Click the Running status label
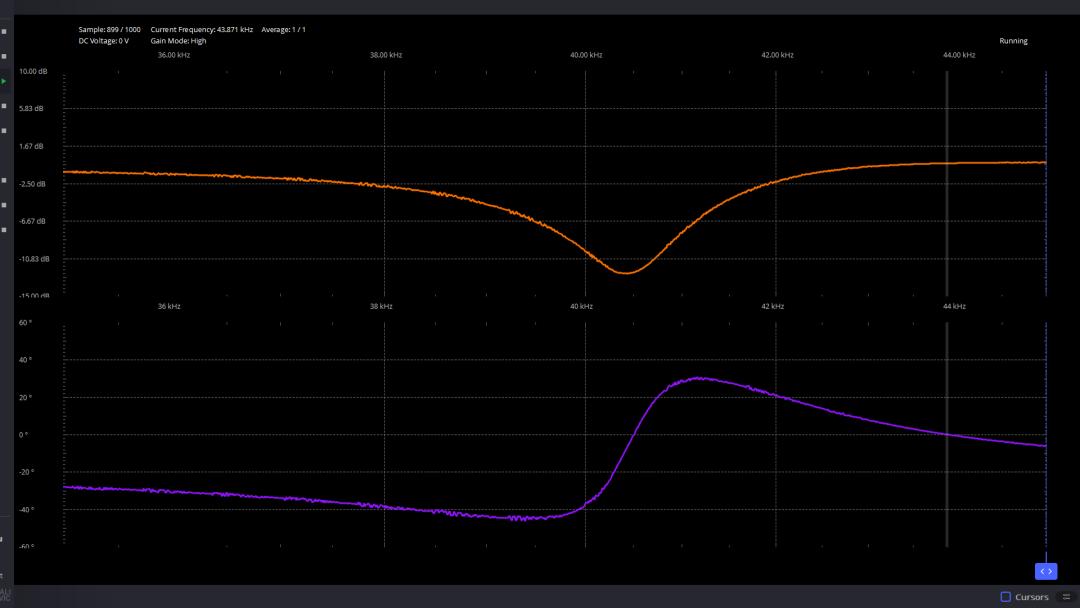The height and width of the screenshot is (608, 1080). point(1013,41)
